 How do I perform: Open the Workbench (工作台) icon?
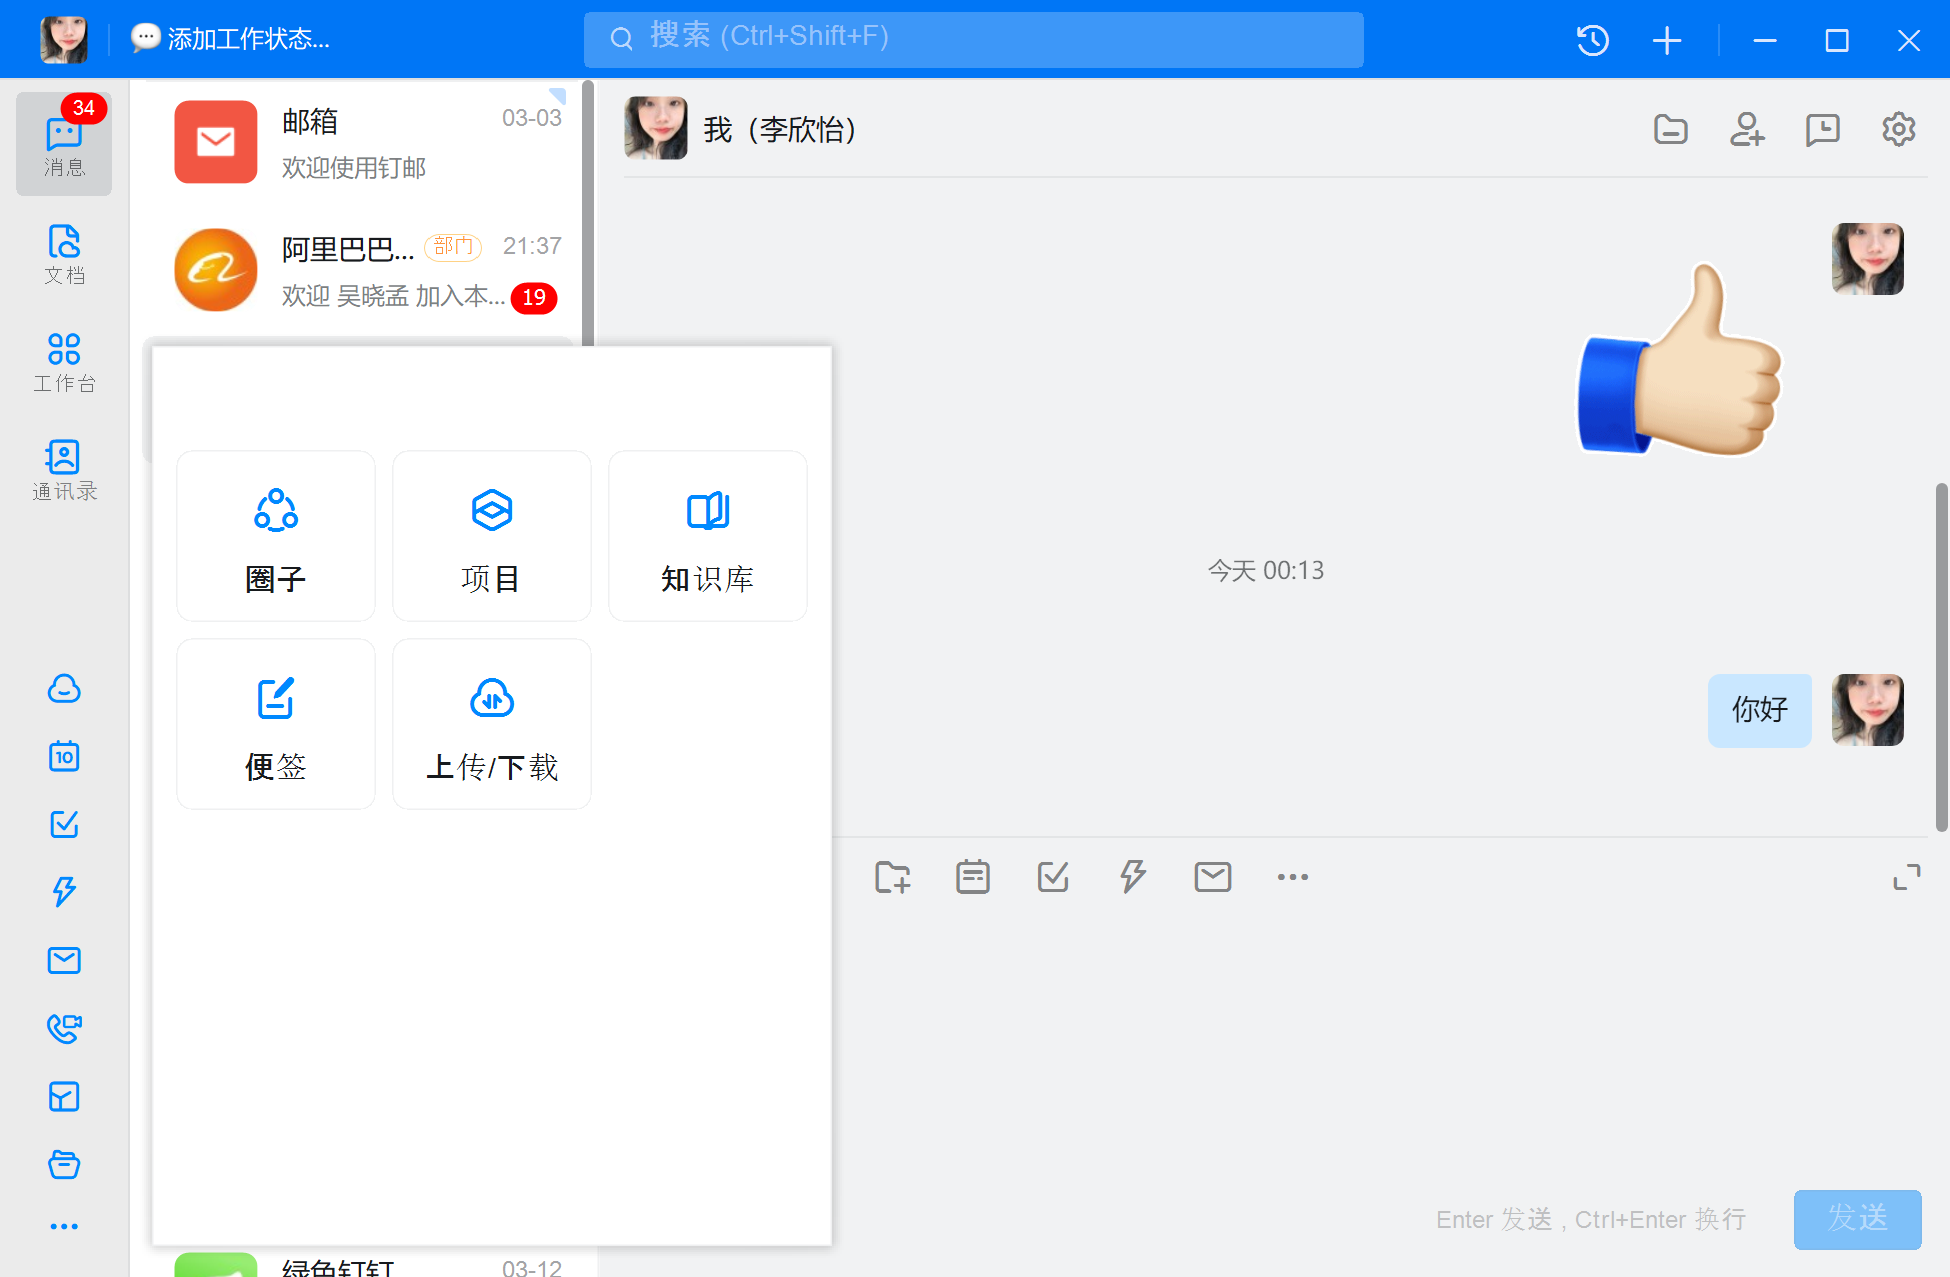64,362
